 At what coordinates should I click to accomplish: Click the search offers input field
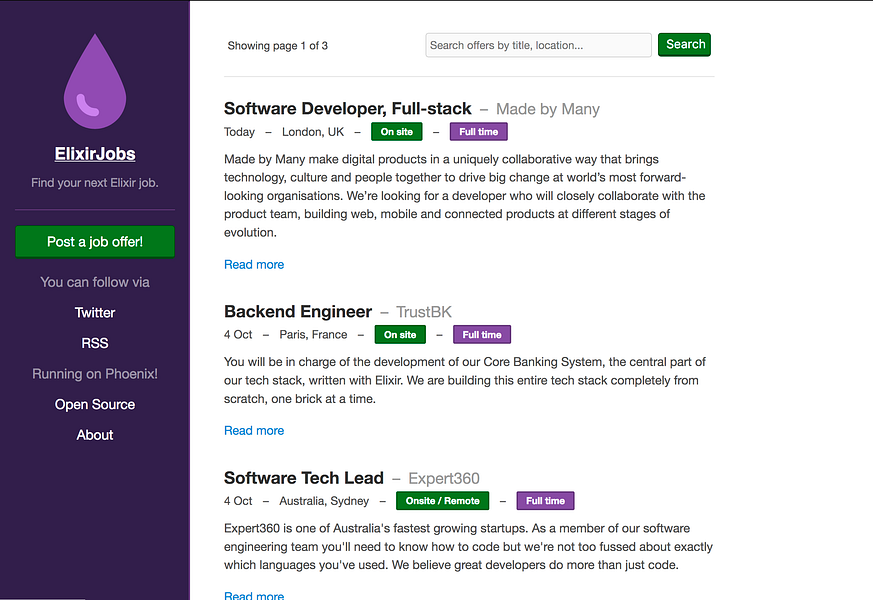(538, 44)
